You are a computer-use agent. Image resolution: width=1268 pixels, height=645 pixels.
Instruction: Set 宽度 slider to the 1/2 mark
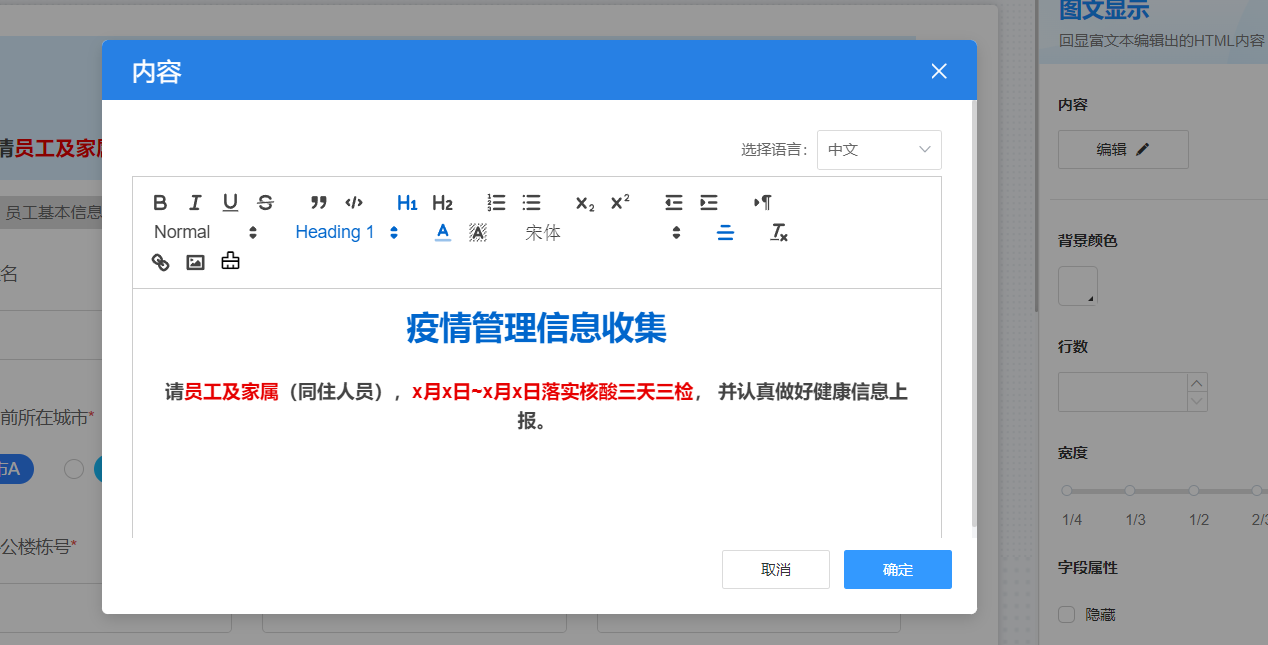[x=1193, y=491]
